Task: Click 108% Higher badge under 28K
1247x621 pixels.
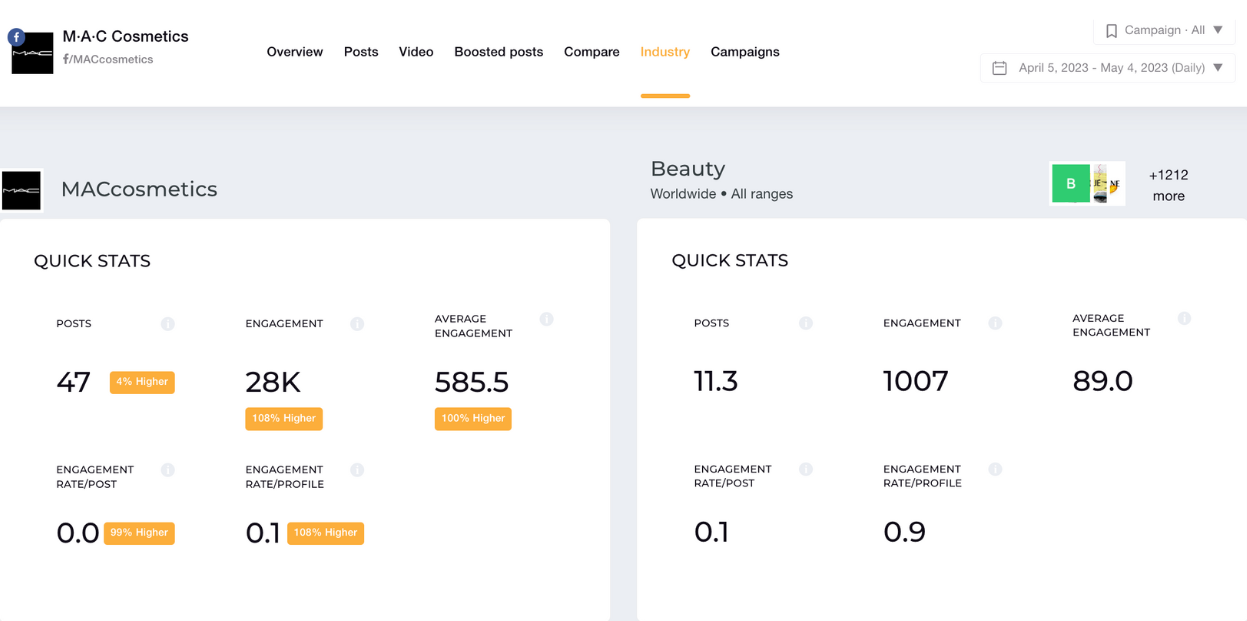Action: click(284, 419)
